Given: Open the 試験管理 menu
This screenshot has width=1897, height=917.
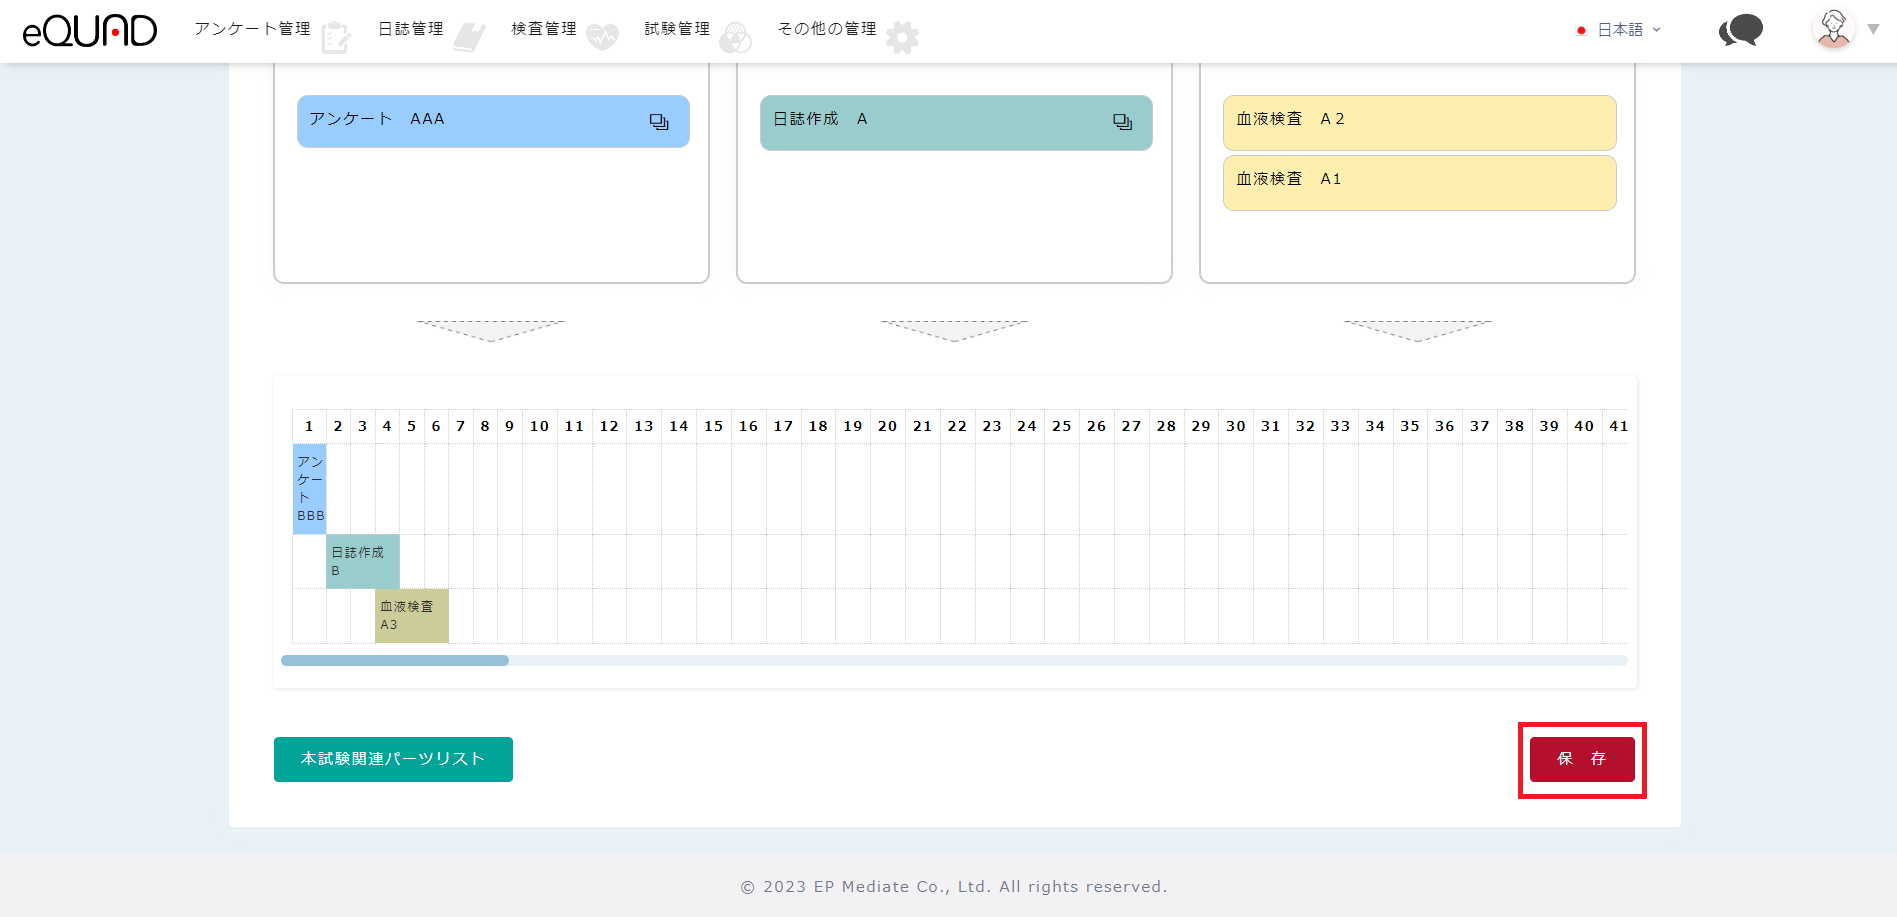Looking at the screenshot, I should tap(677, 29).
